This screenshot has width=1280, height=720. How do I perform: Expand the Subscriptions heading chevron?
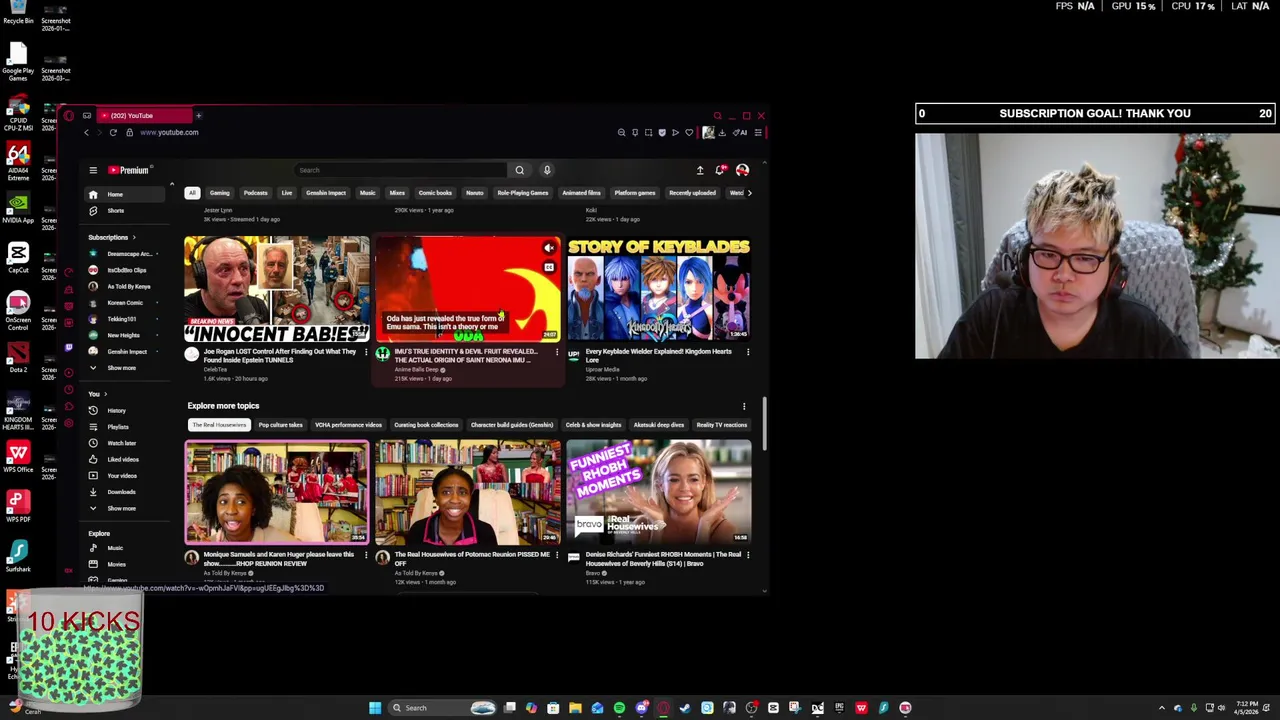coord(134,238)
